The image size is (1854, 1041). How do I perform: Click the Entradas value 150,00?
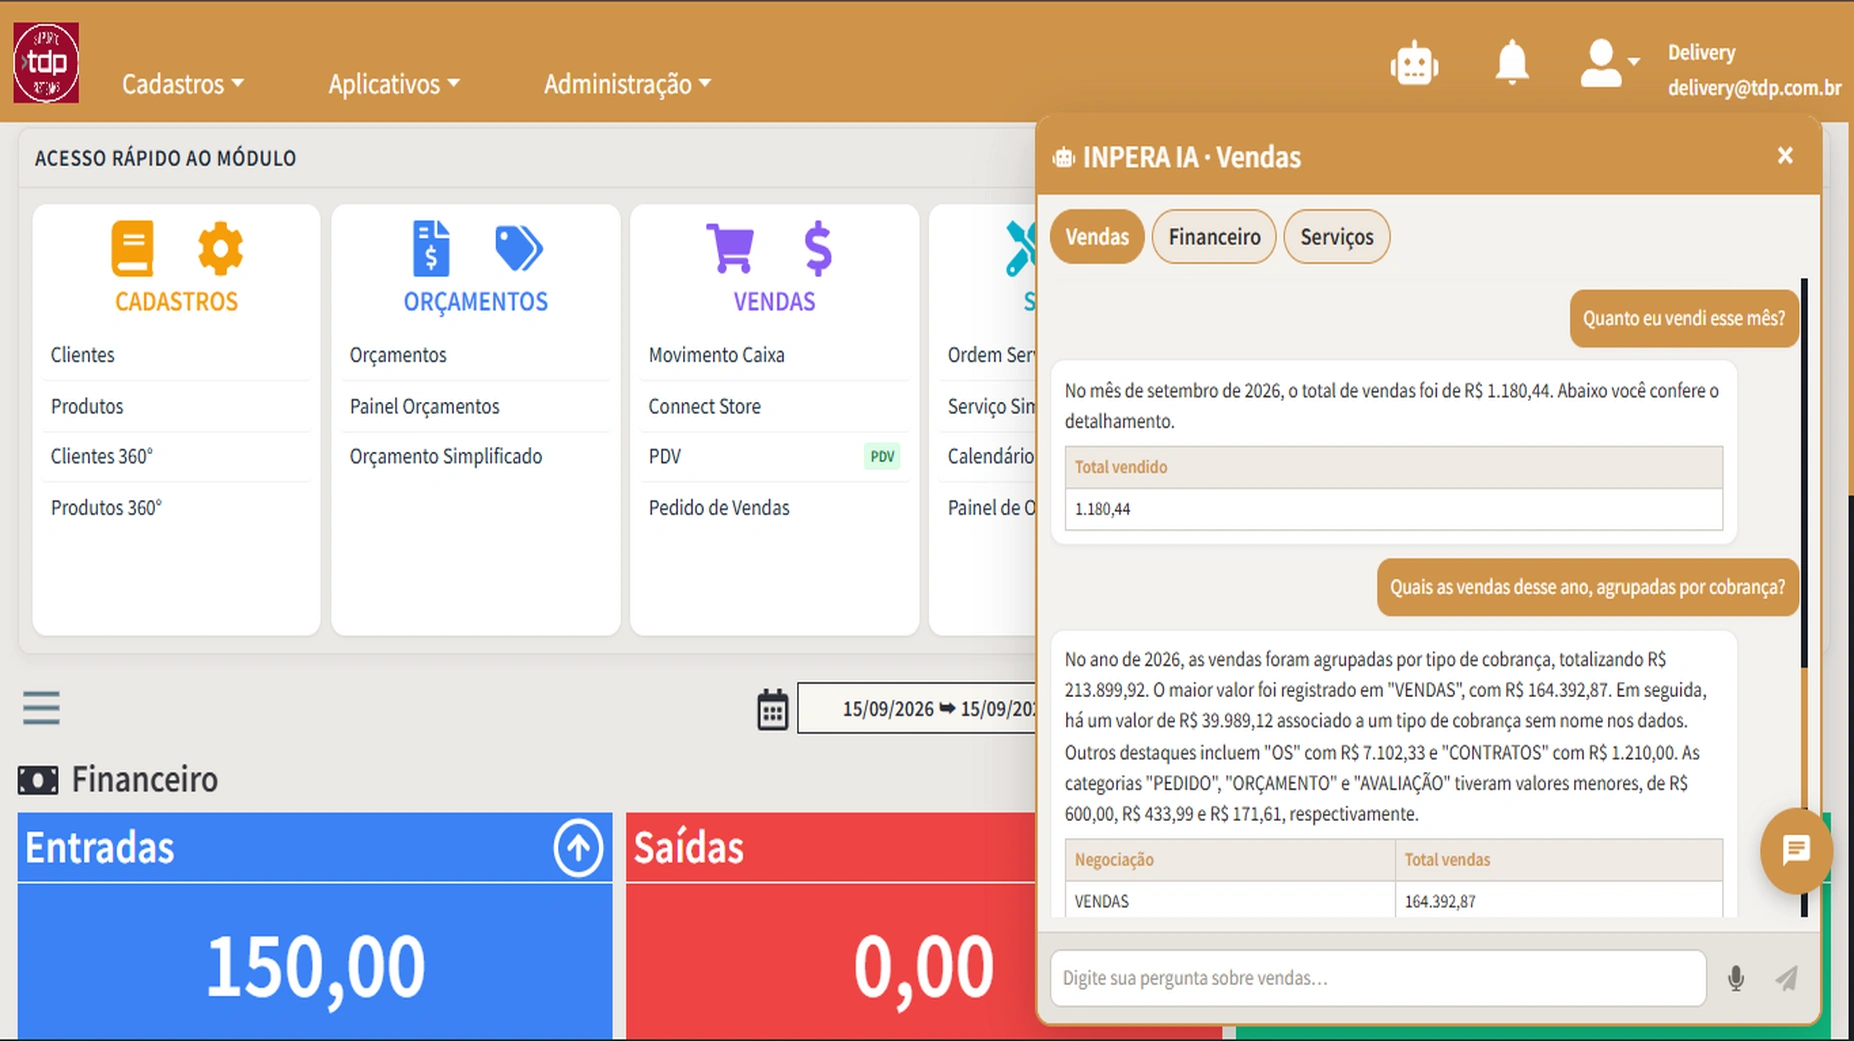point(315,966)
